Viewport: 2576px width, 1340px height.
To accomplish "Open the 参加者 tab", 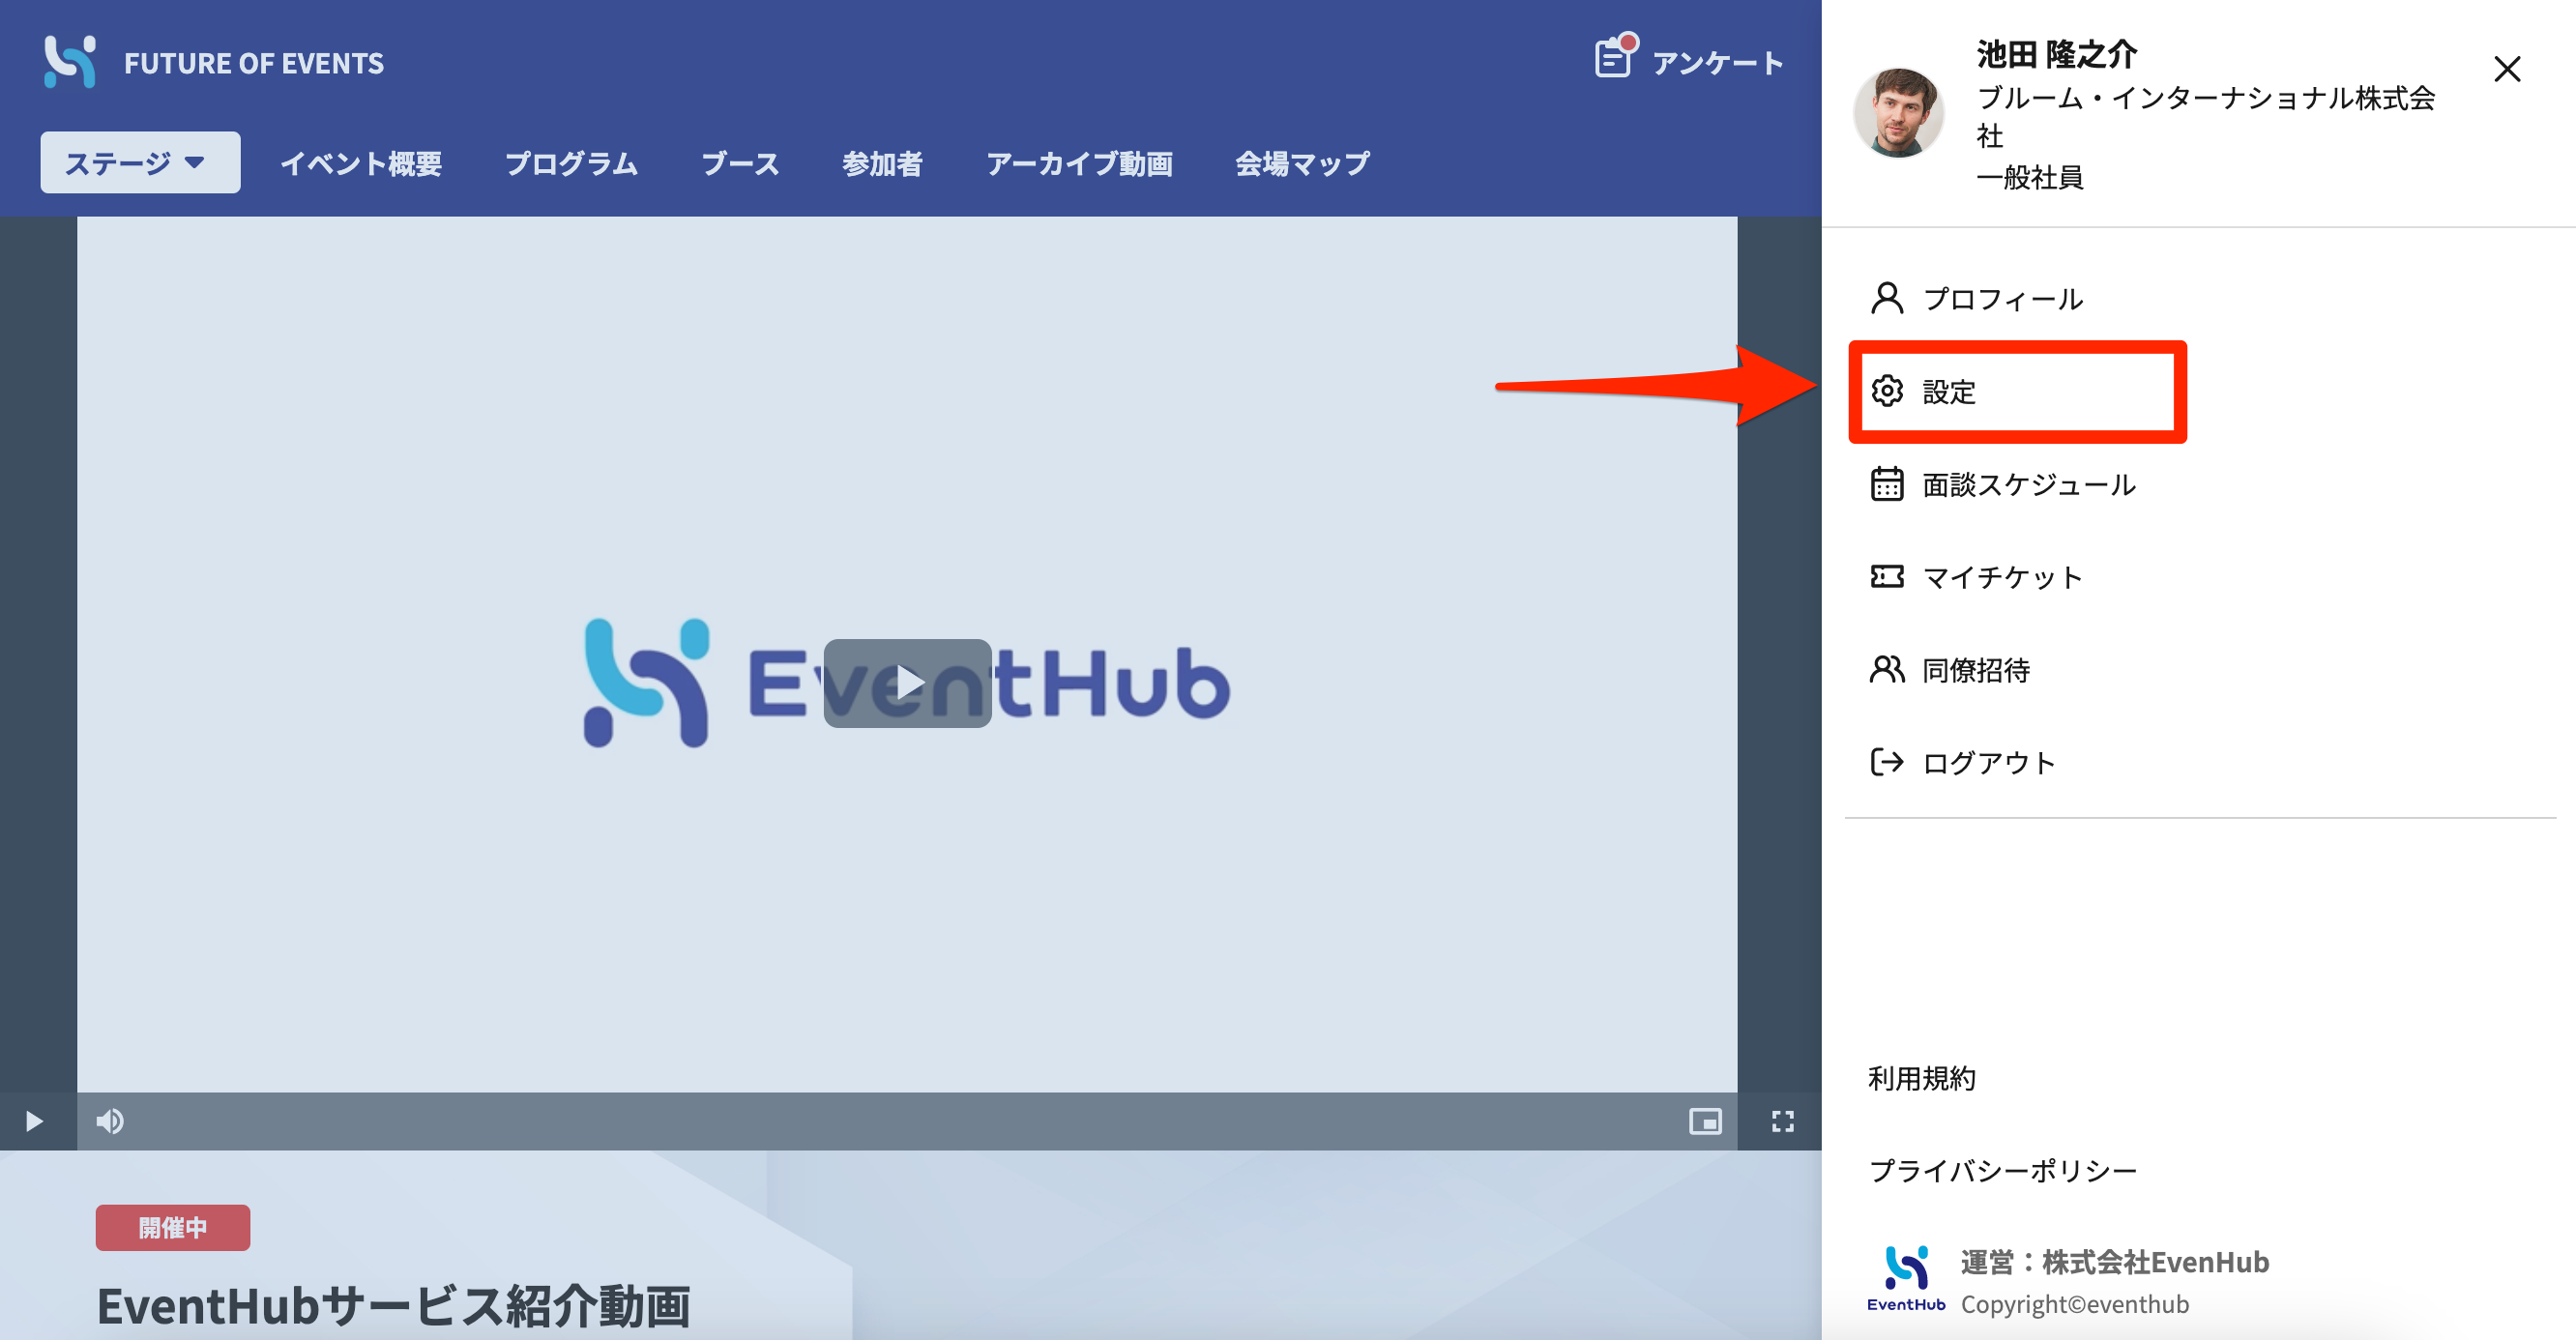I will 882,163.
